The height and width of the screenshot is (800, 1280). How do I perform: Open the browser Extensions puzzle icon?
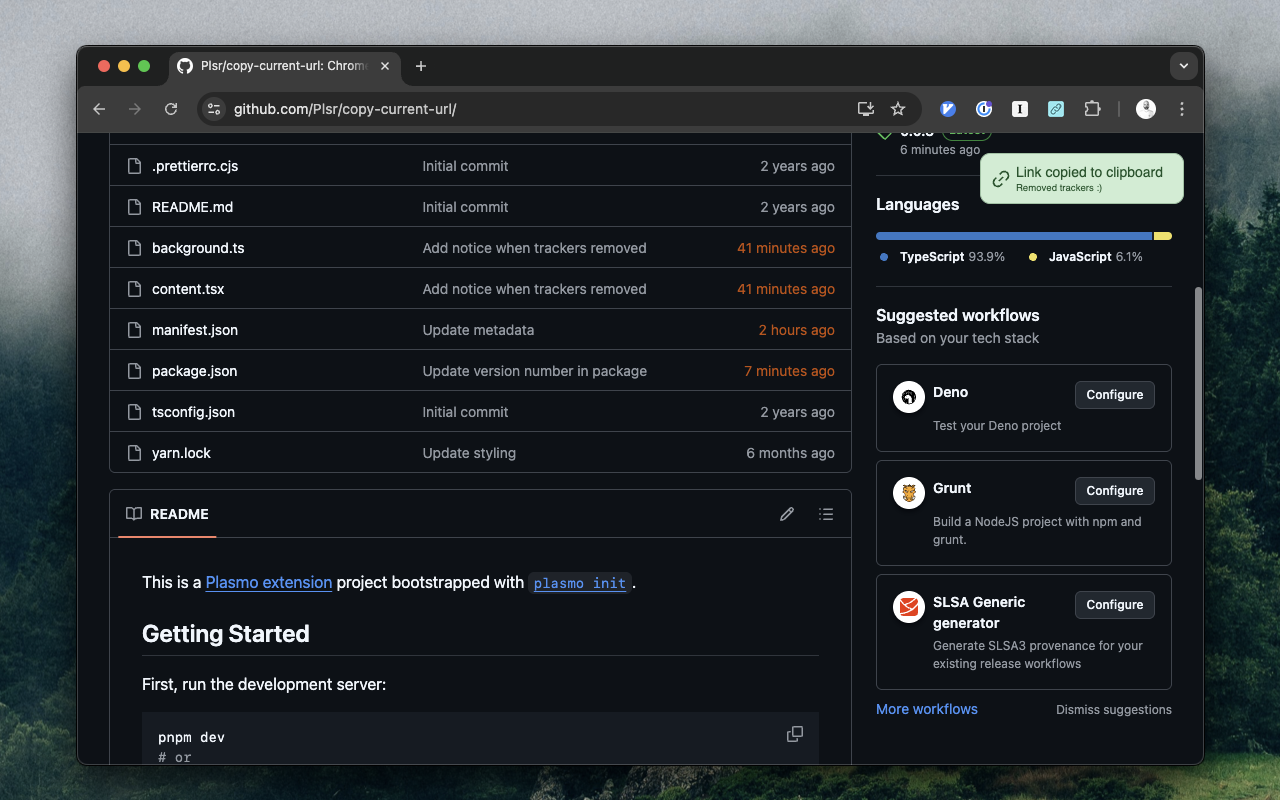pos(1092,109)
